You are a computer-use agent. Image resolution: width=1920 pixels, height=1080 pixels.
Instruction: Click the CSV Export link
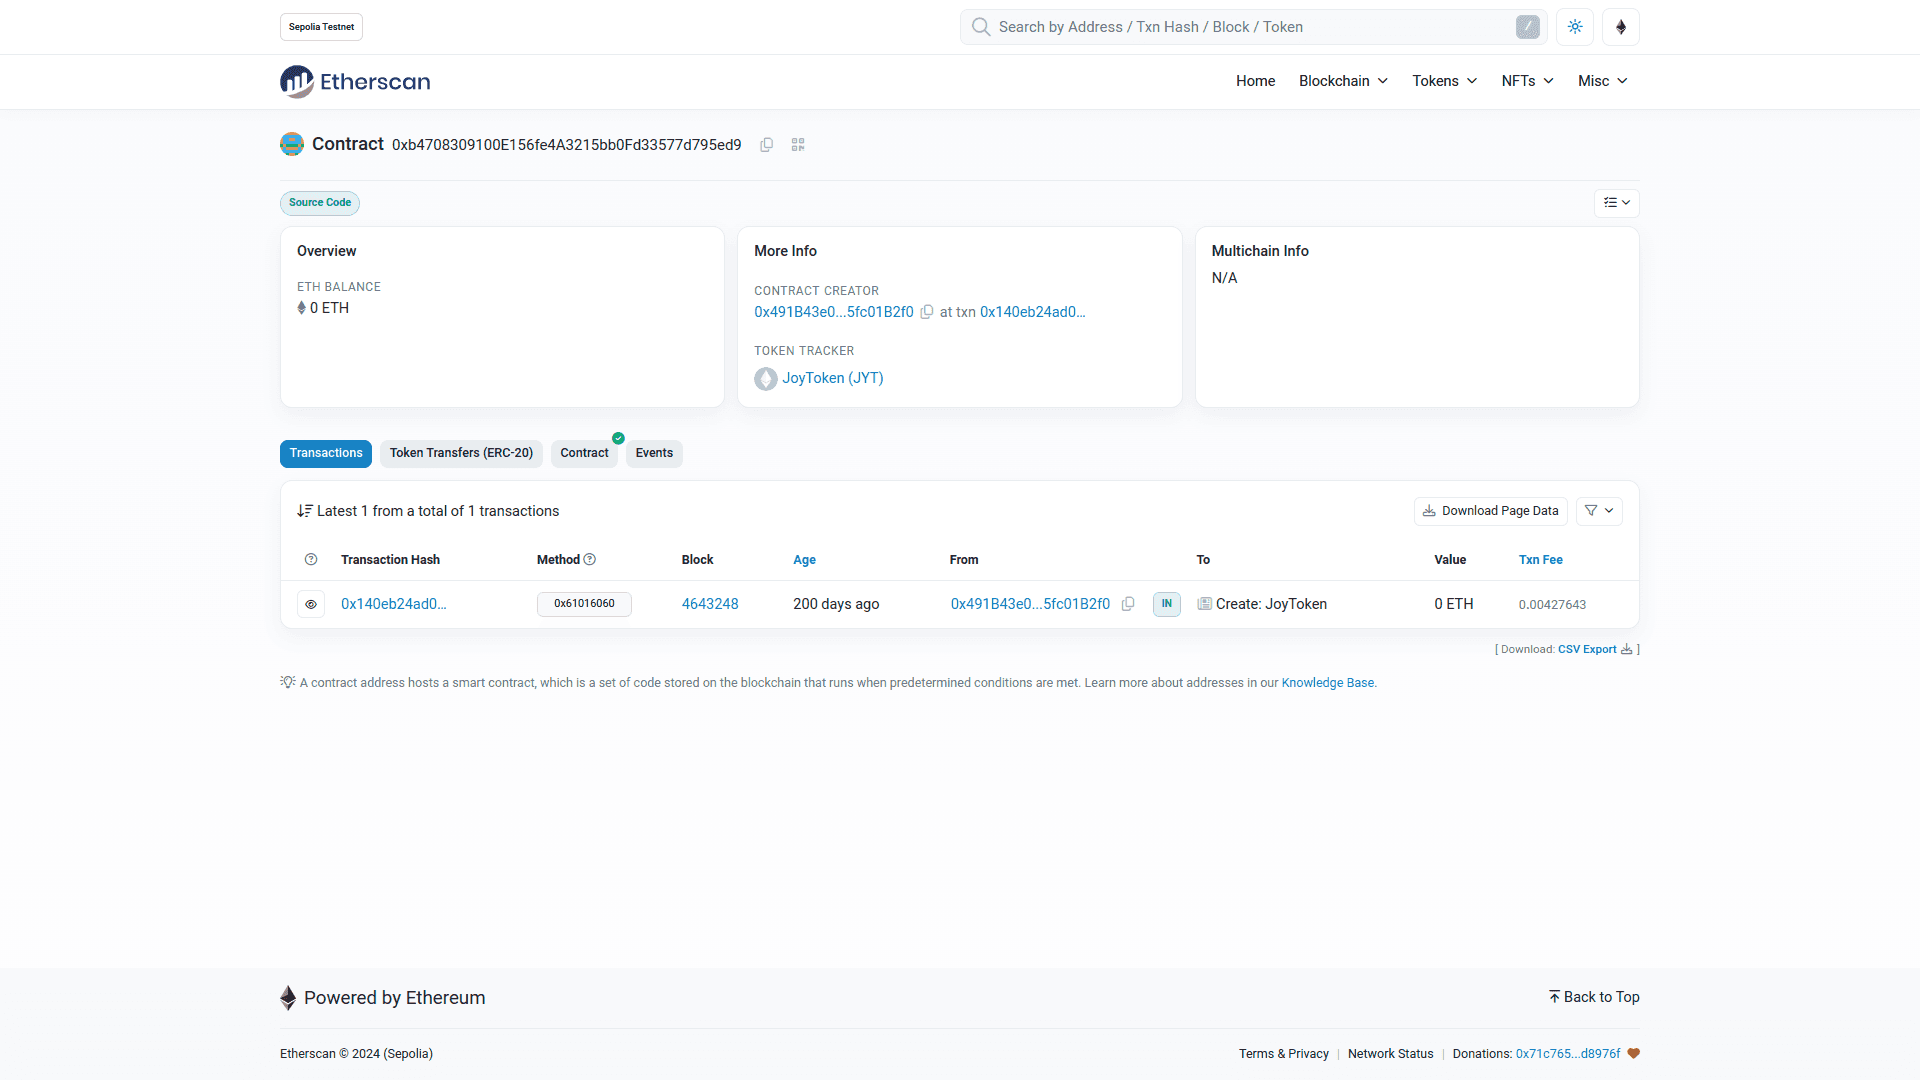click(x=1585, y=647)
